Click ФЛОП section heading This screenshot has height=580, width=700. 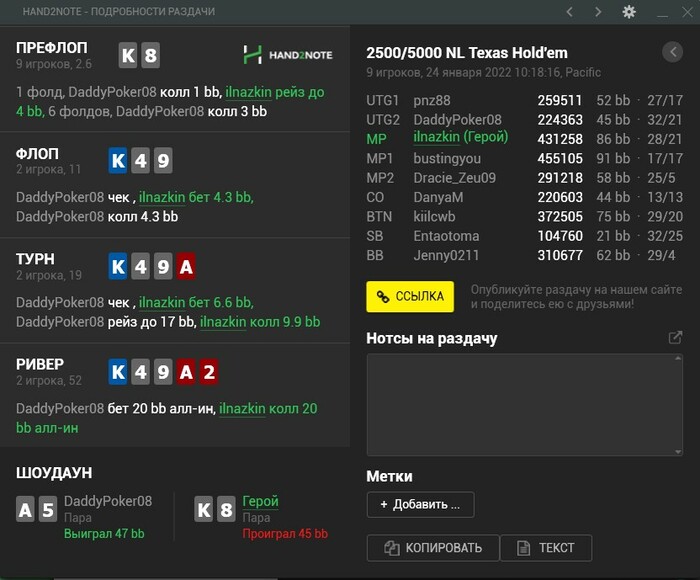pyautogui.click(x=38, y=154)
